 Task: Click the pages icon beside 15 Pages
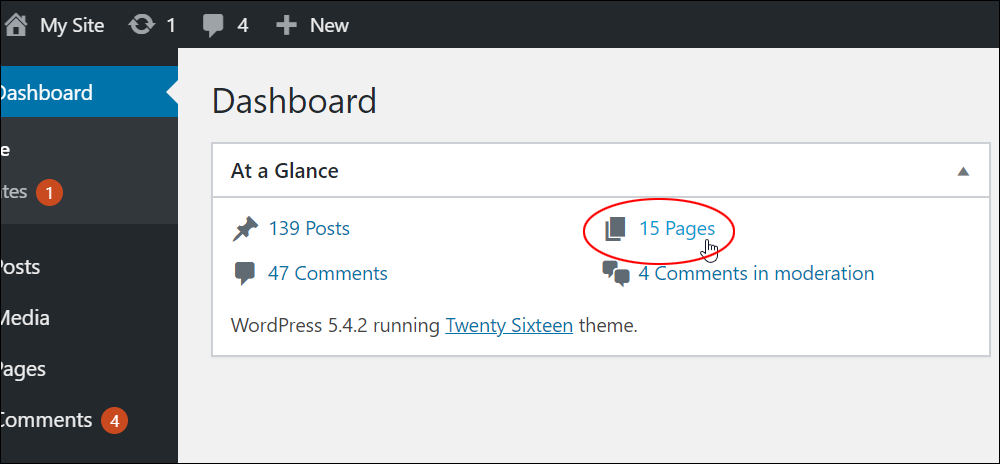615,229
